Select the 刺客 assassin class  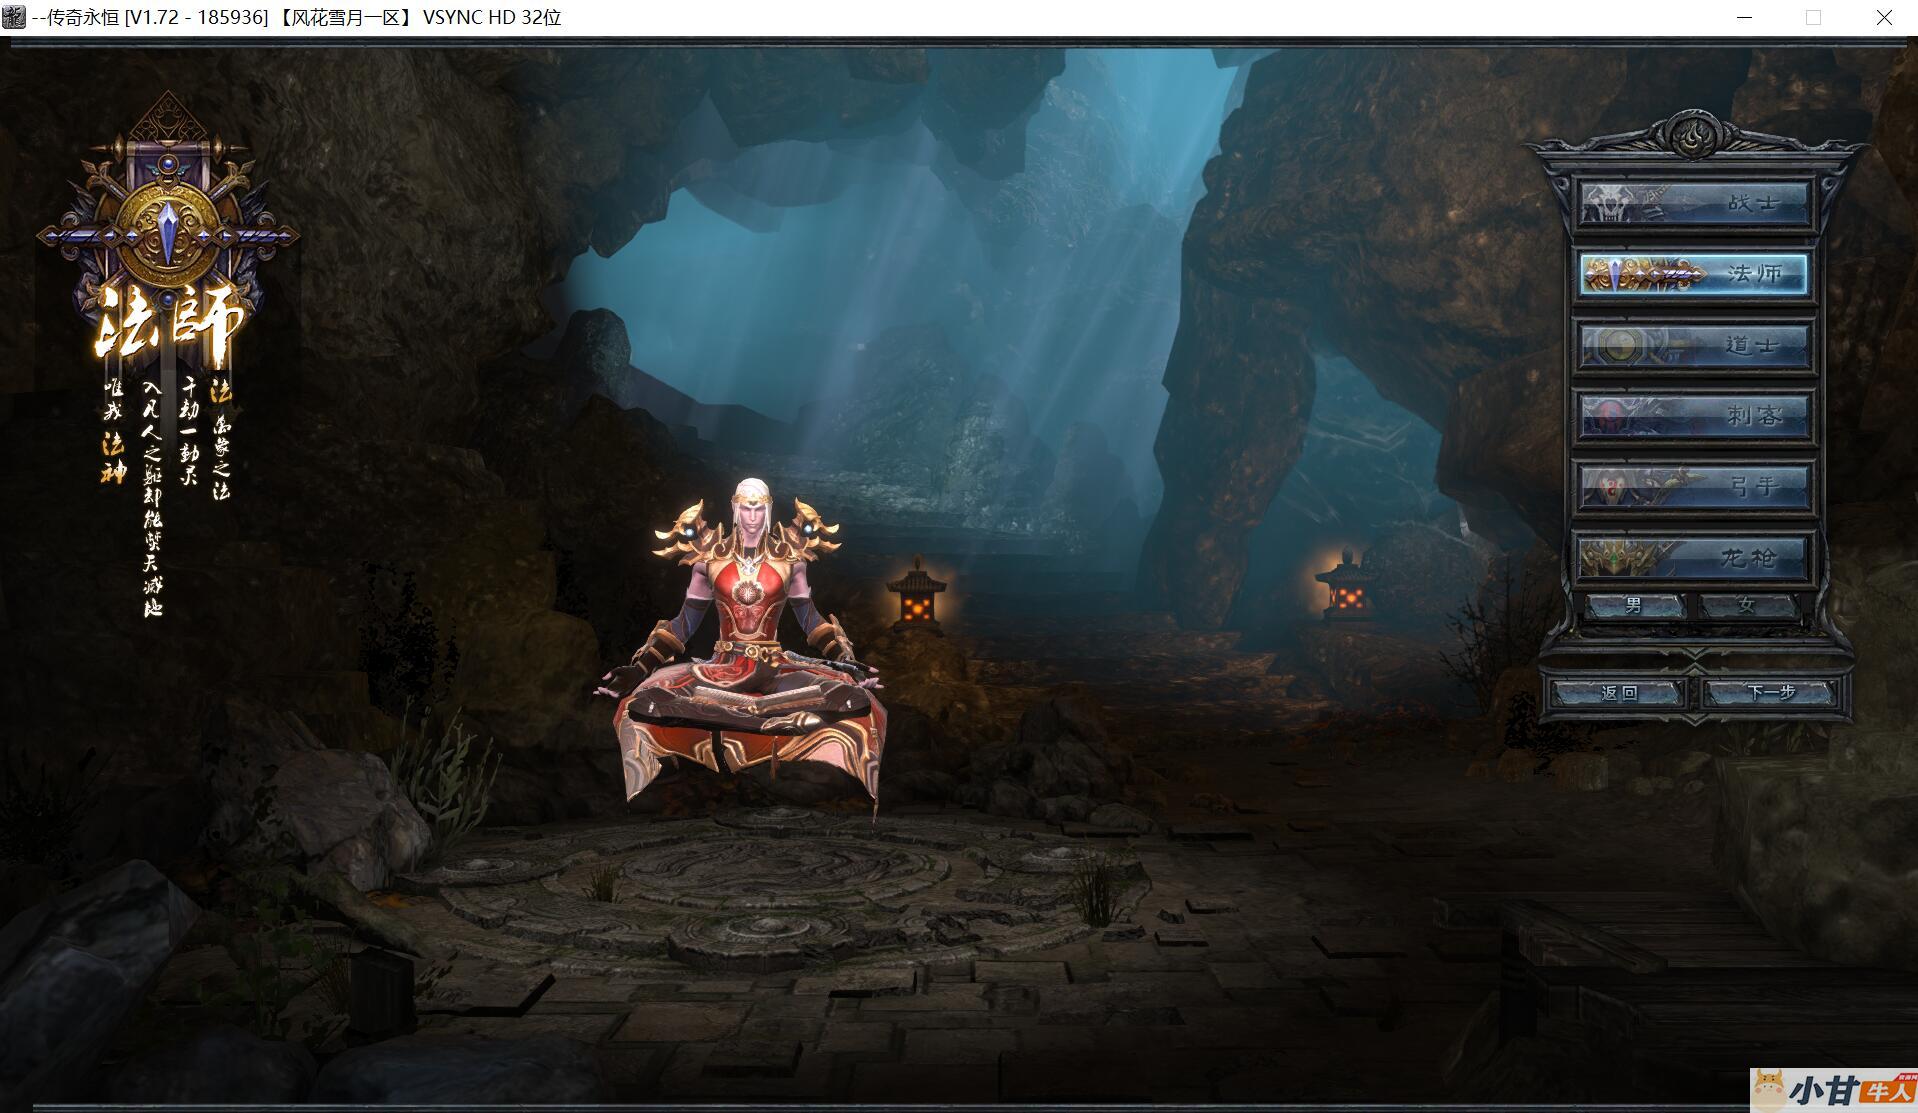click(x=1694, y=416)
